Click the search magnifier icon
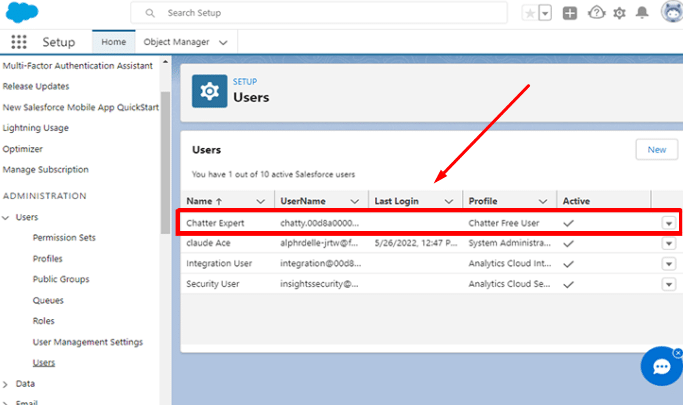 (150, 13)
